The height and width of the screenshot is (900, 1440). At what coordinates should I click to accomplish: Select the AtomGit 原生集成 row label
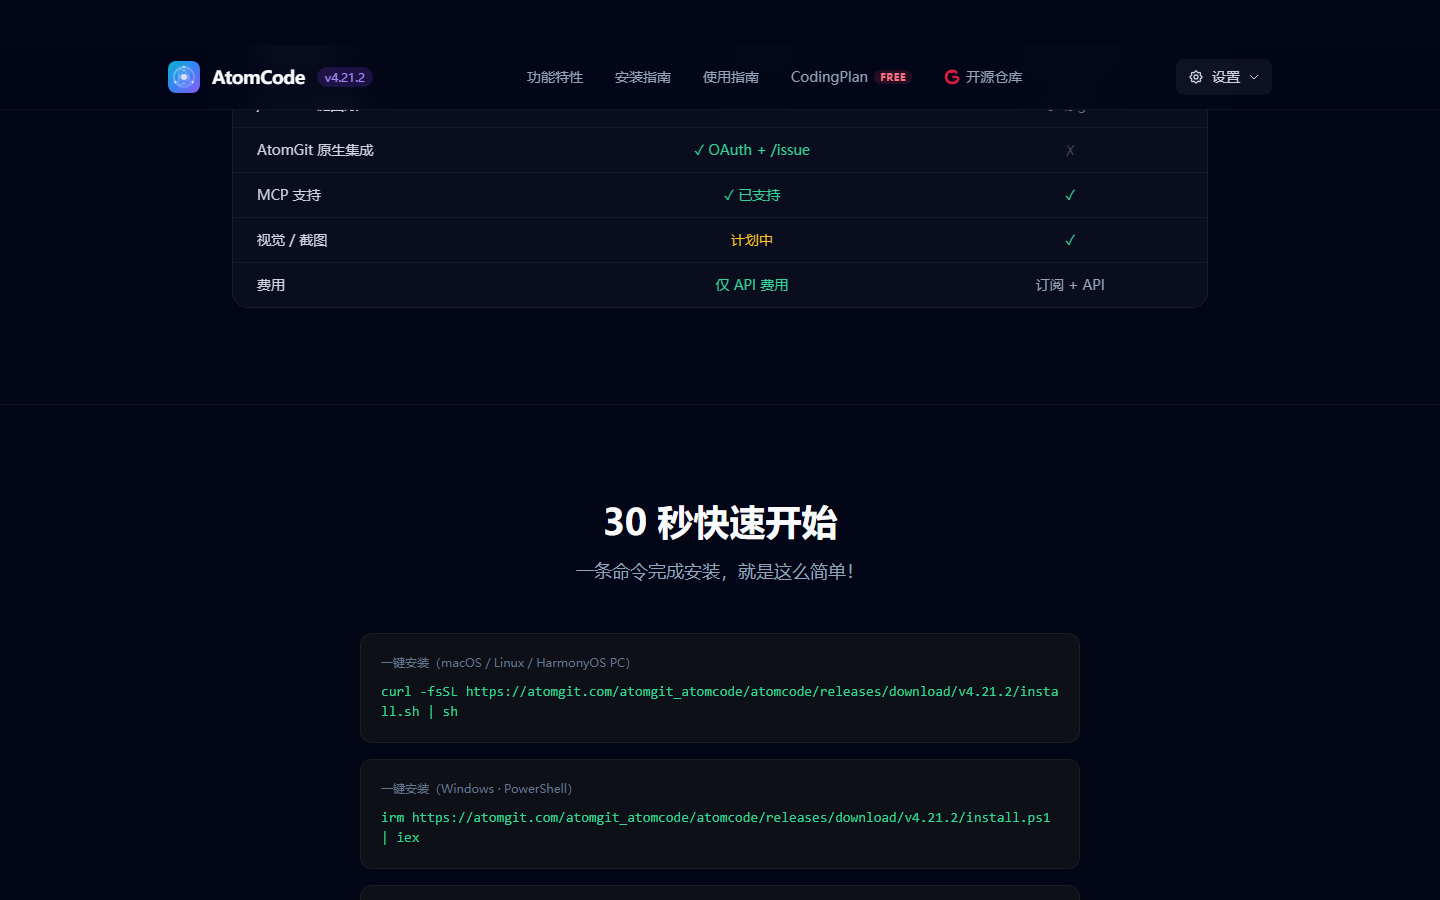coord(315,150)
